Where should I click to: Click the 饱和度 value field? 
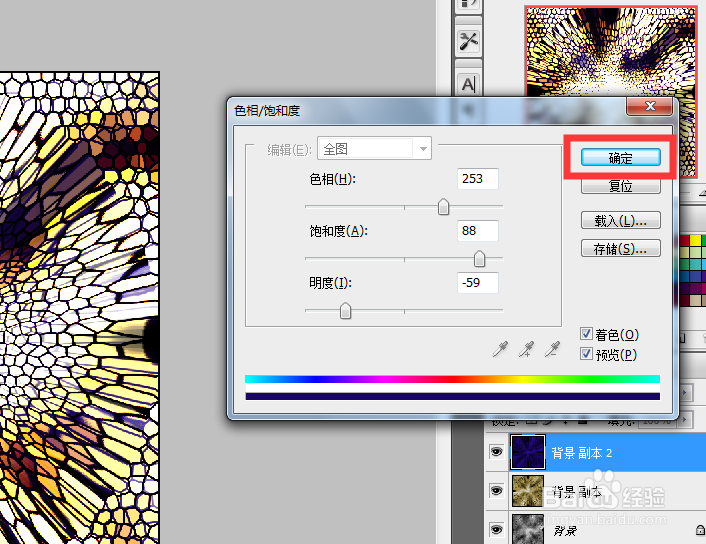pos(477,231)
